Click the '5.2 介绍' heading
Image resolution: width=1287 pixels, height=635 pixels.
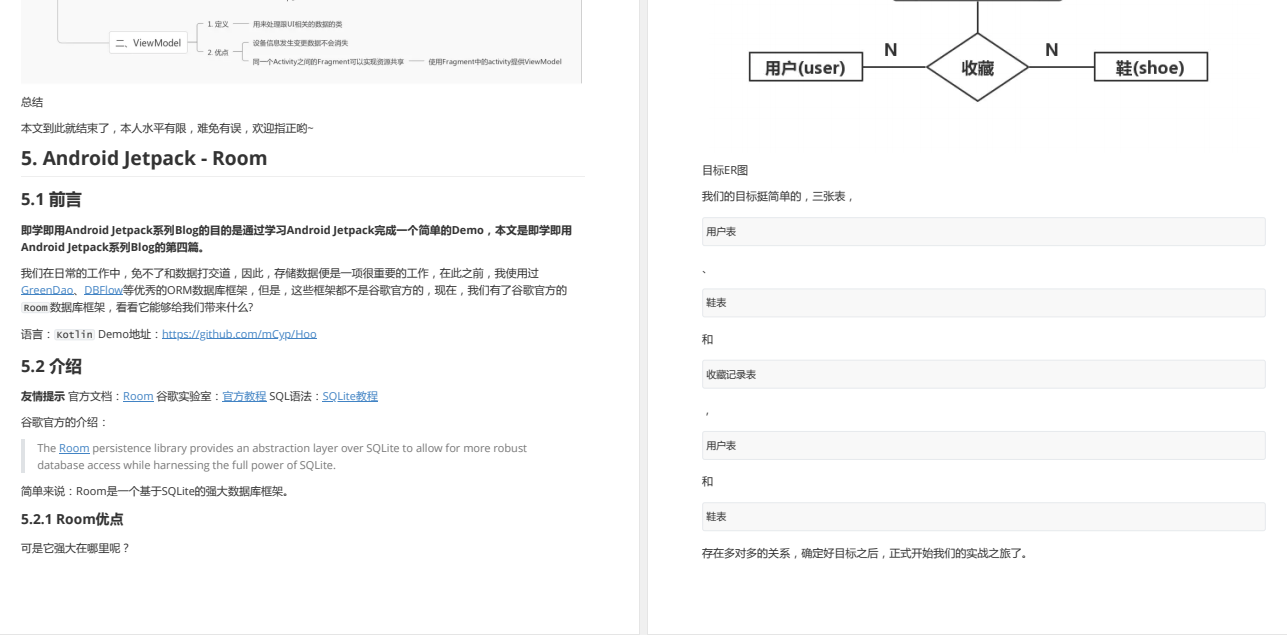coord(51,366)
